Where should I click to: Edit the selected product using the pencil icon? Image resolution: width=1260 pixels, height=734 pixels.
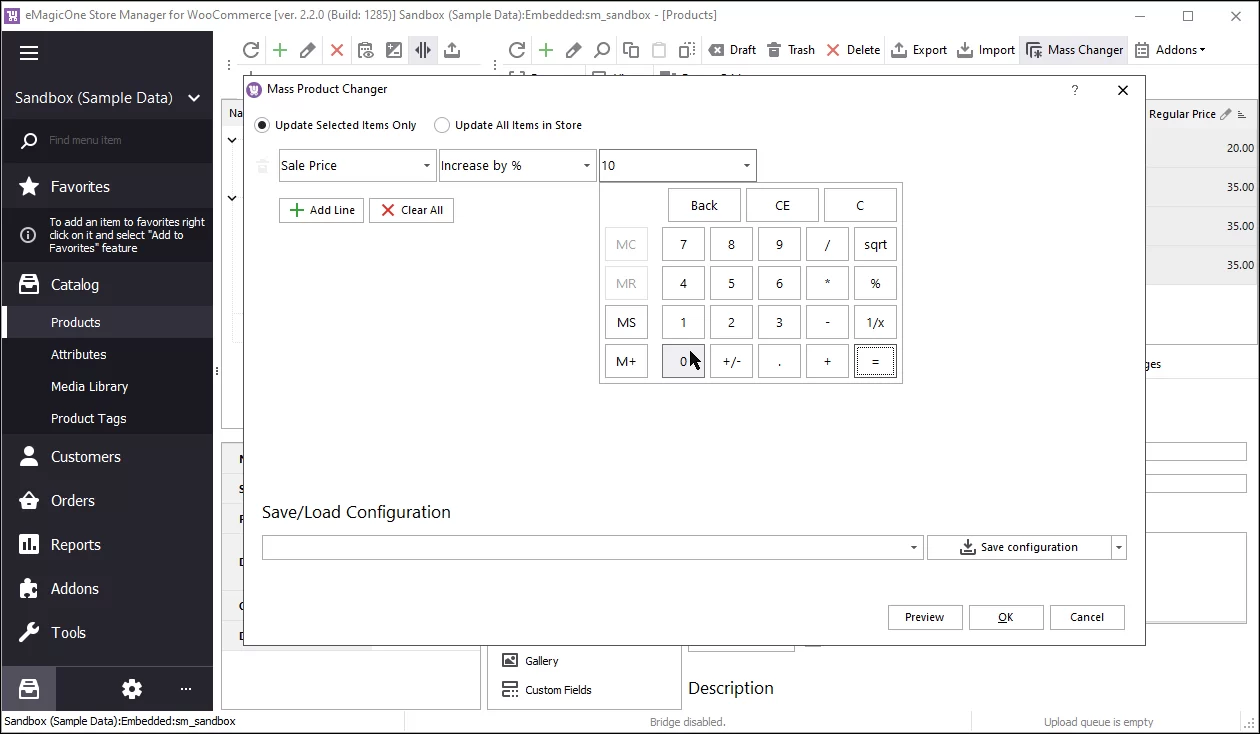pyautogui.click(x=309, y=49)
